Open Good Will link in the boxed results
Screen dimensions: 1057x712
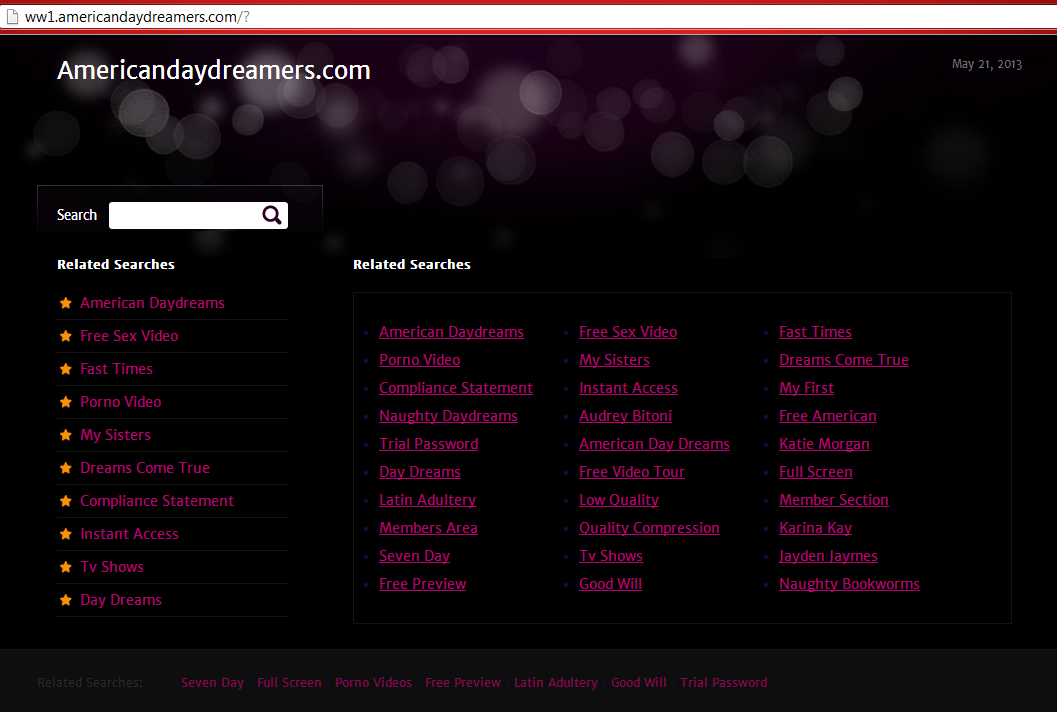pos(610,584)
